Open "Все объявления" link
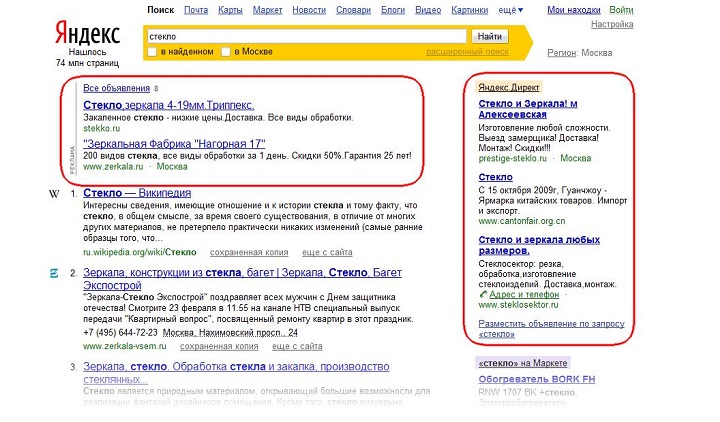720x422 pixels. (x=117, y=88)
